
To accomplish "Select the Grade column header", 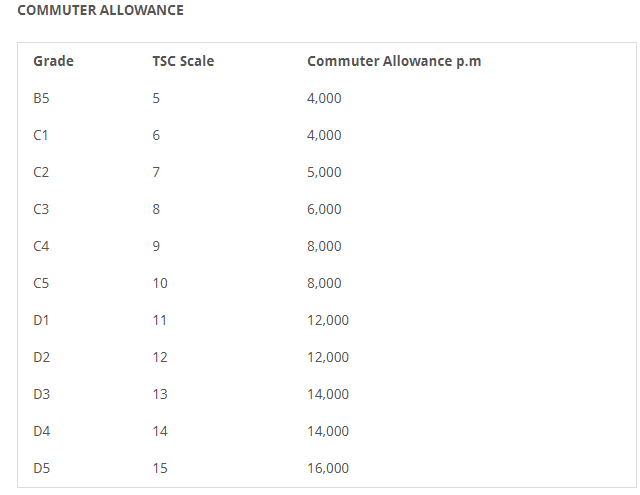I will pos(53,61).
